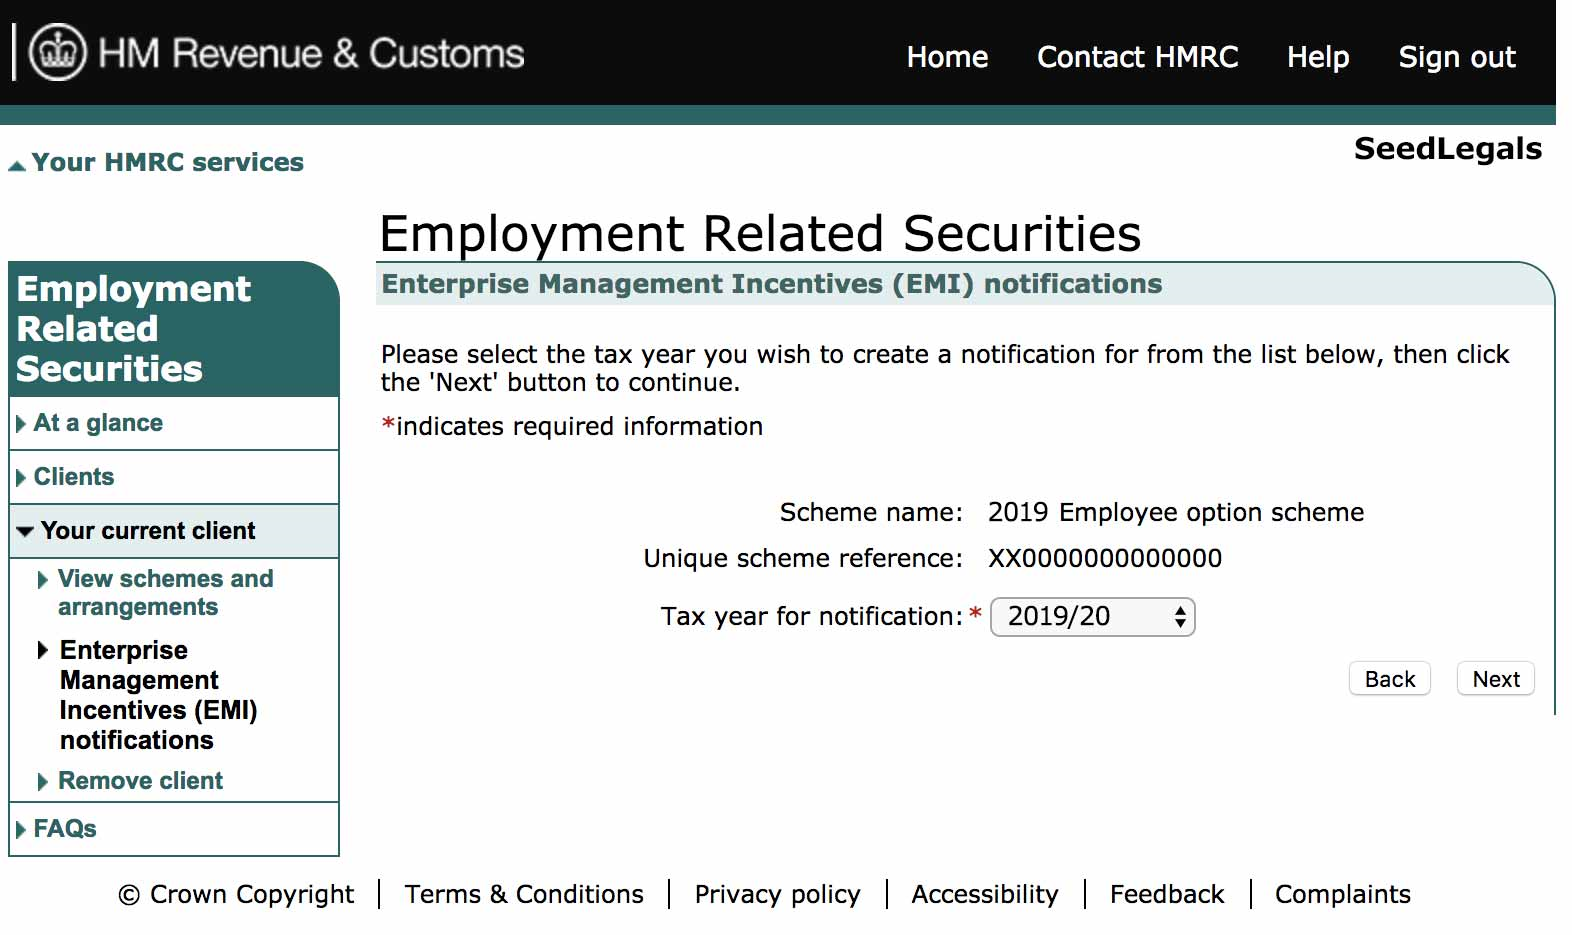This screenshot has height=935, width=1572.
Task: Click the HM Revenue & Customs crown logo
Action: tap(58, 52)
